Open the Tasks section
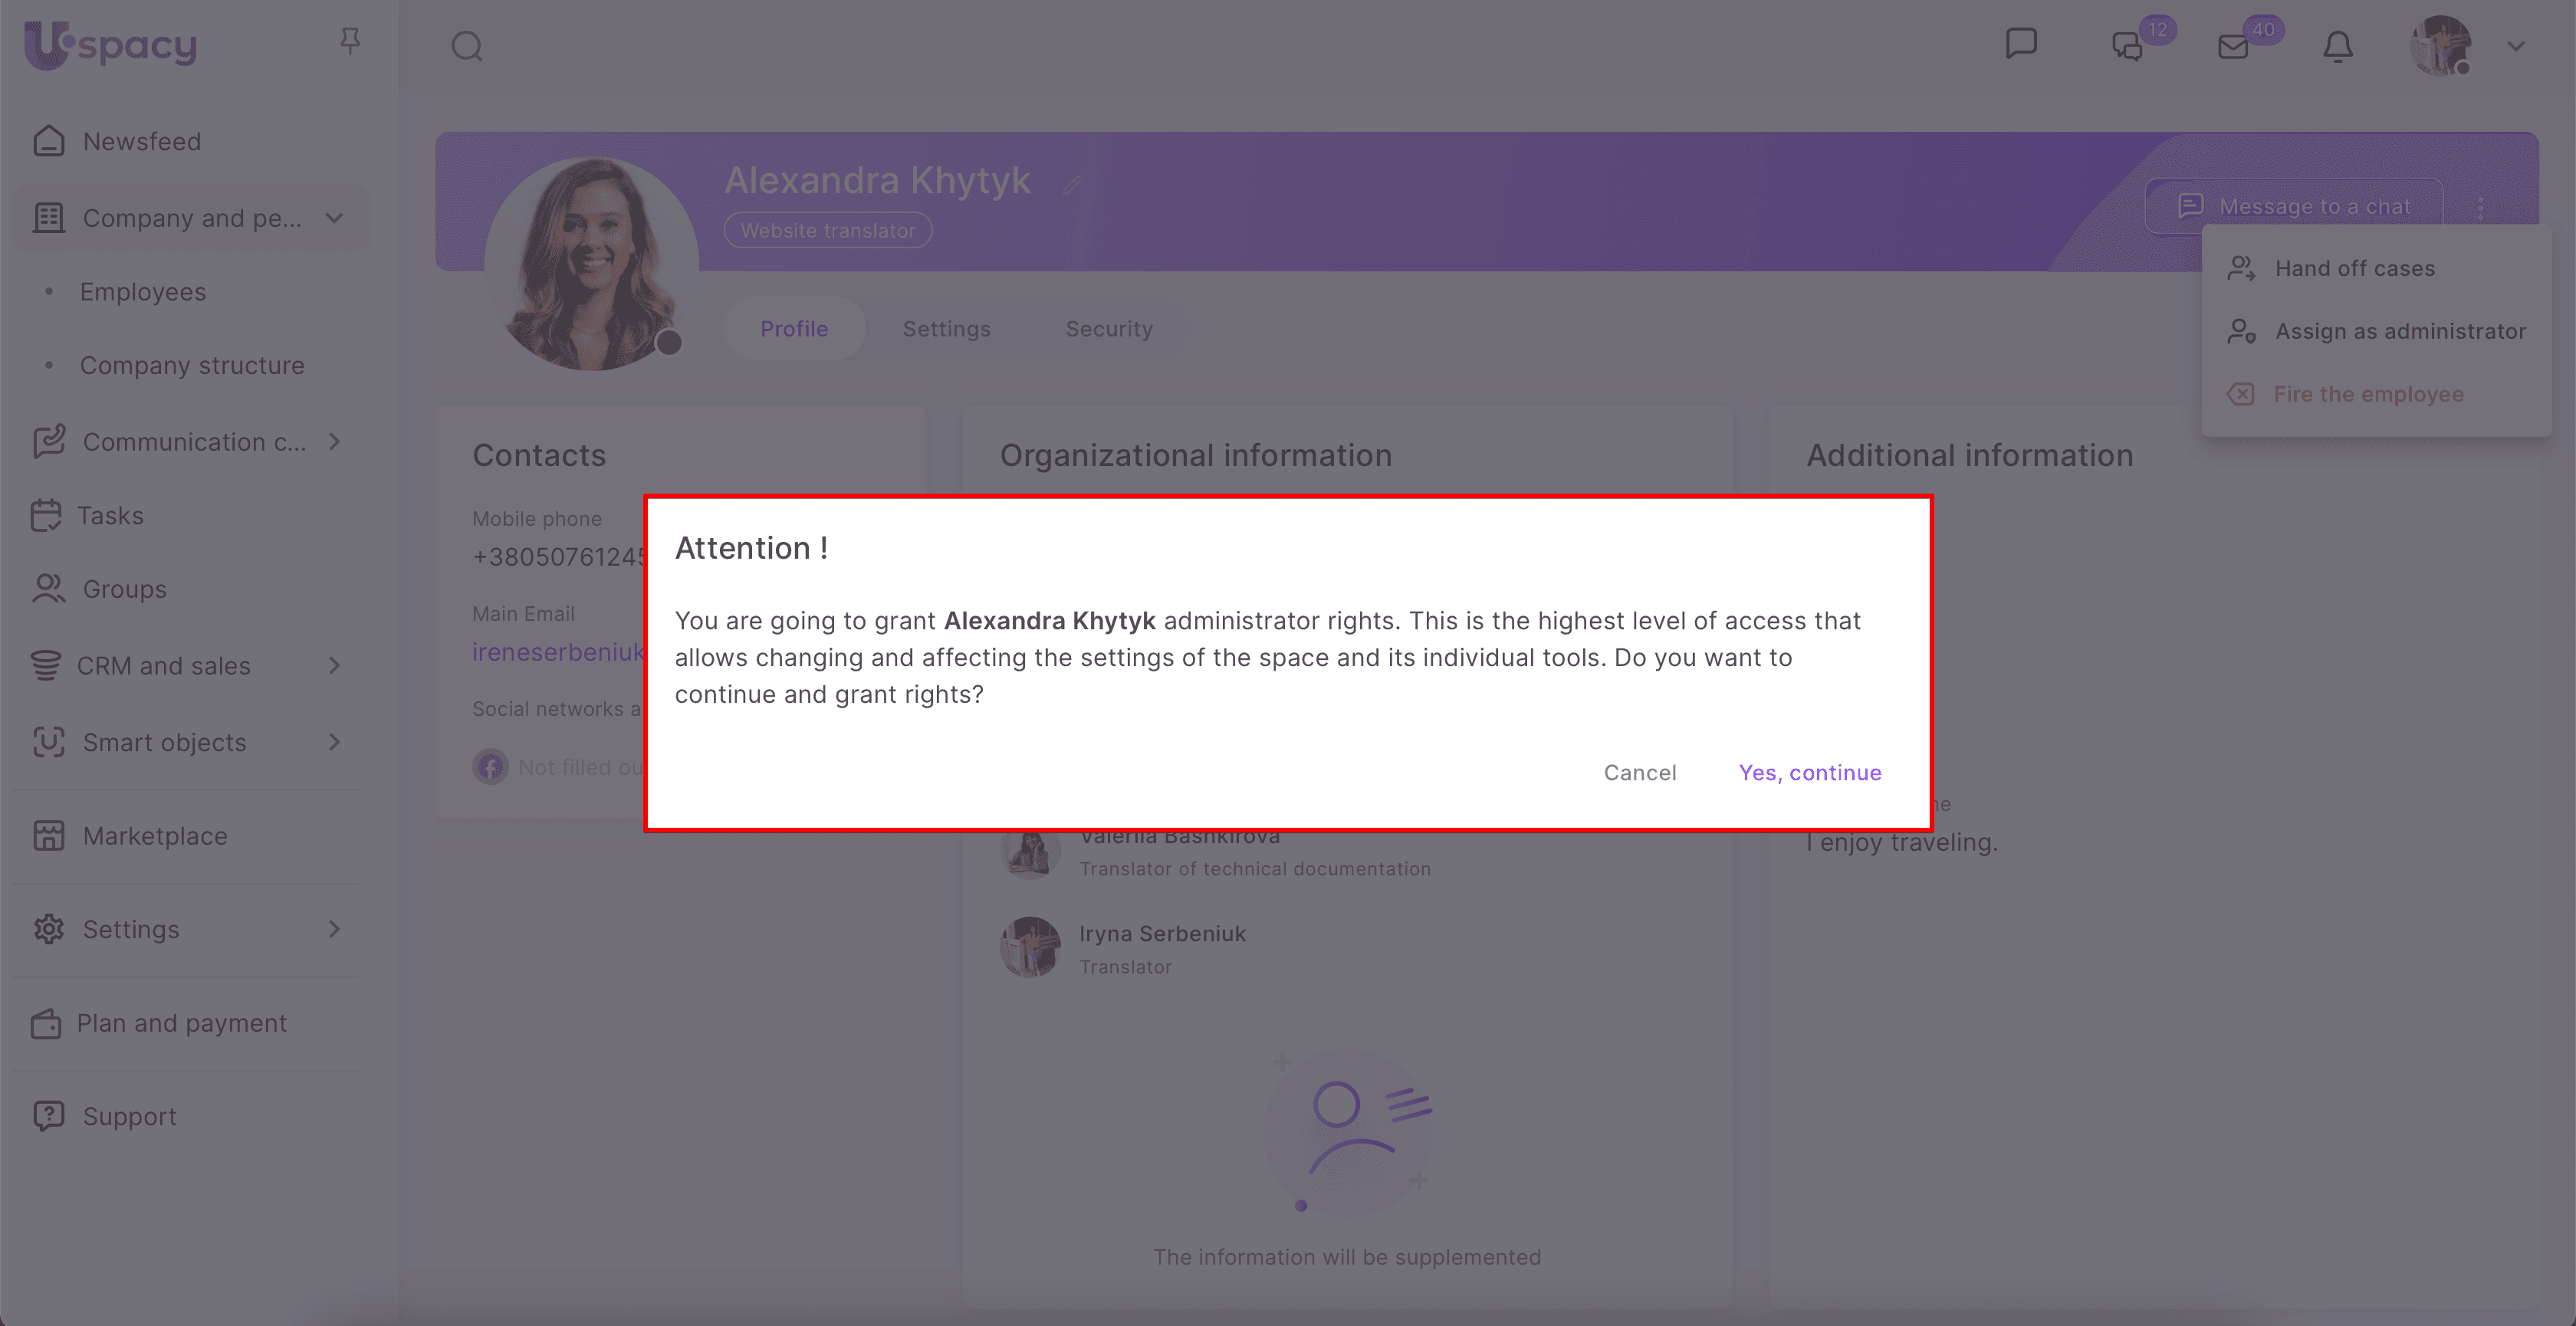Image resolution: width=2576 pixels, height=1326 pixels. coord(111,515)
